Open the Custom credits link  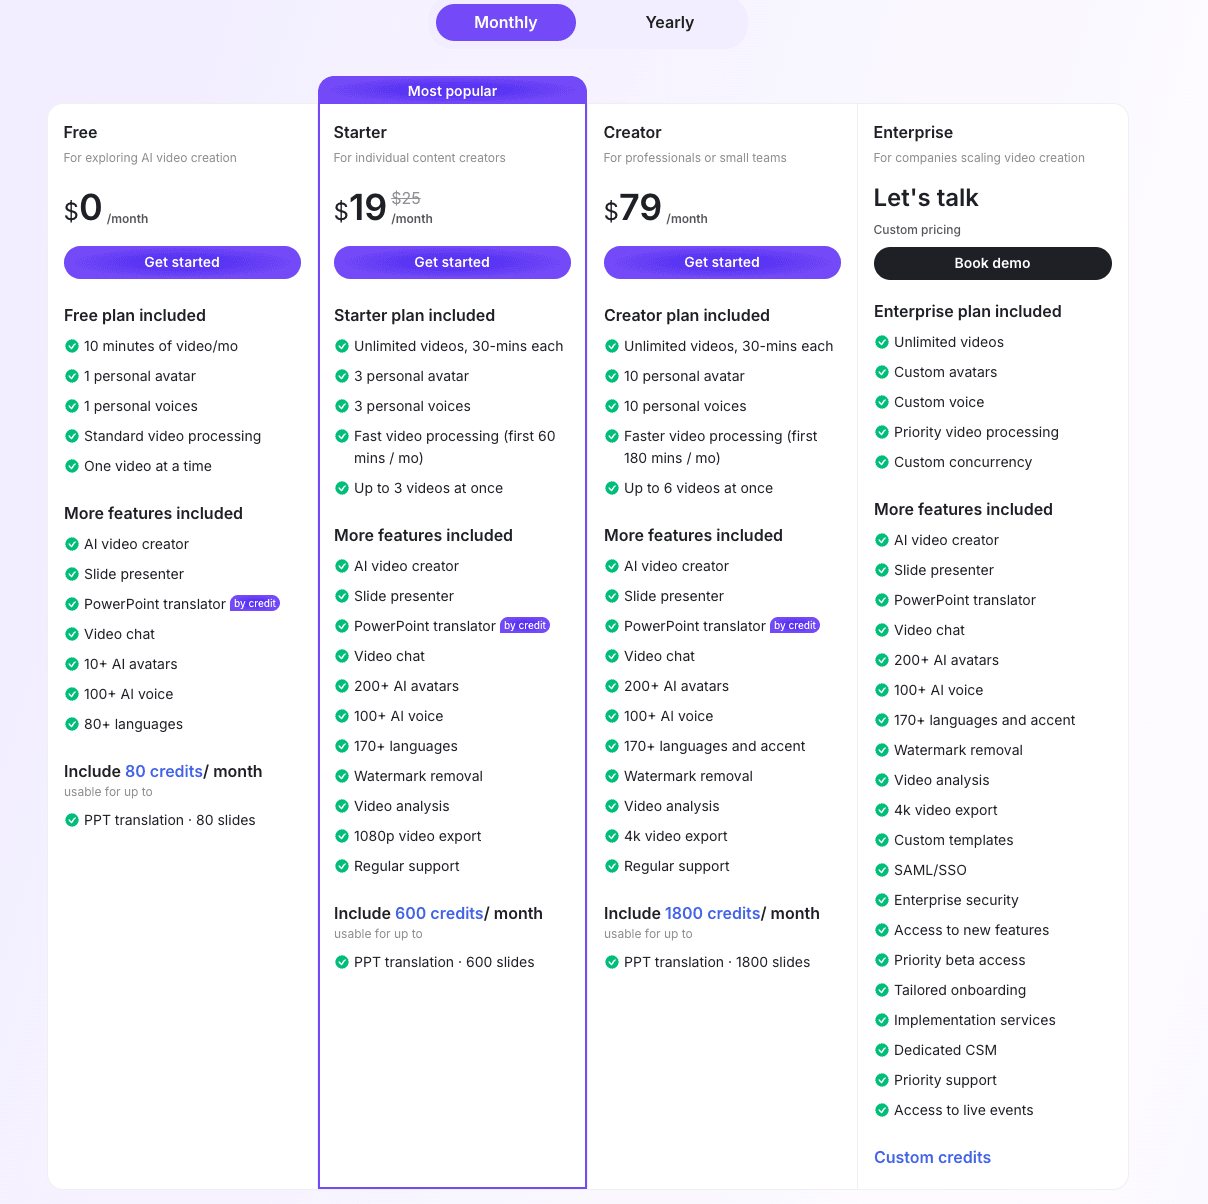tap(932, 1157)
